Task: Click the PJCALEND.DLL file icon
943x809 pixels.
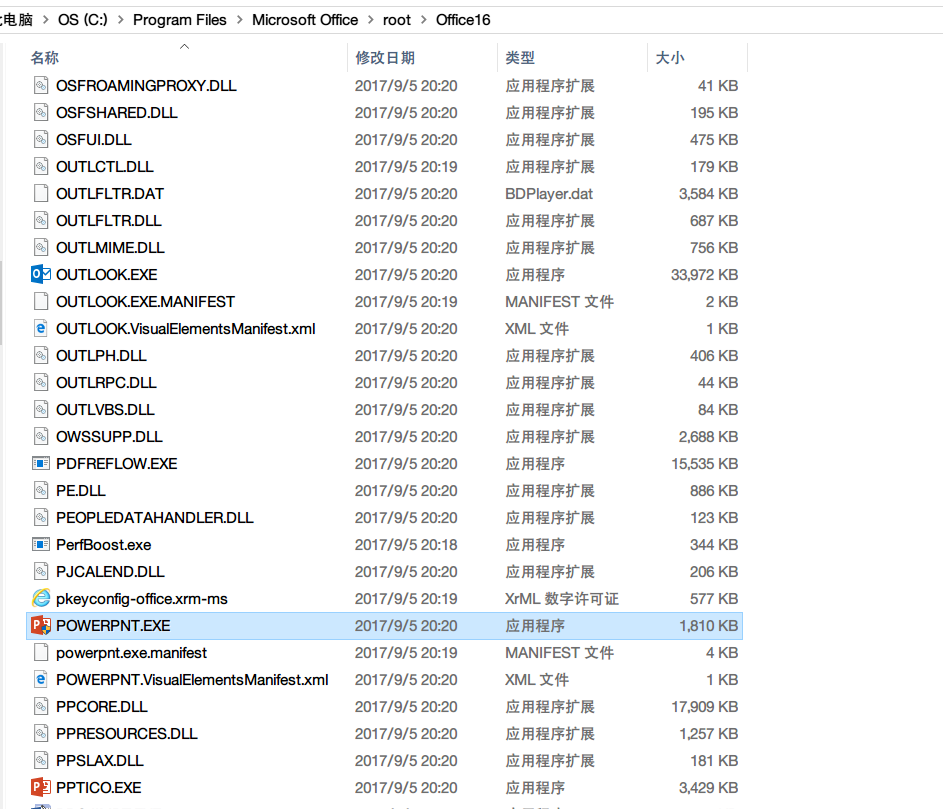Action: pos(41,571)
